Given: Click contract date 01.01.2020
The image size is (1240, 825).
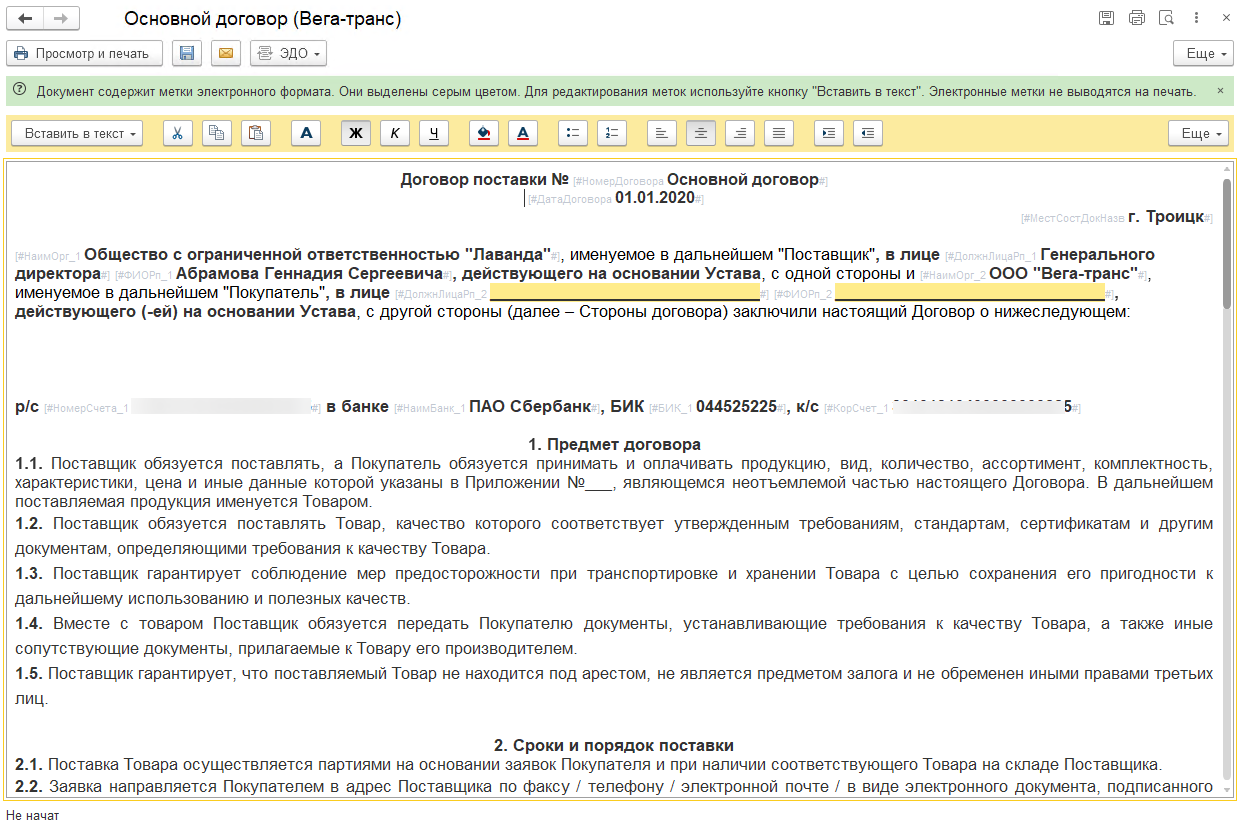Looking at the screenshot, I should [x=654, y=199].
